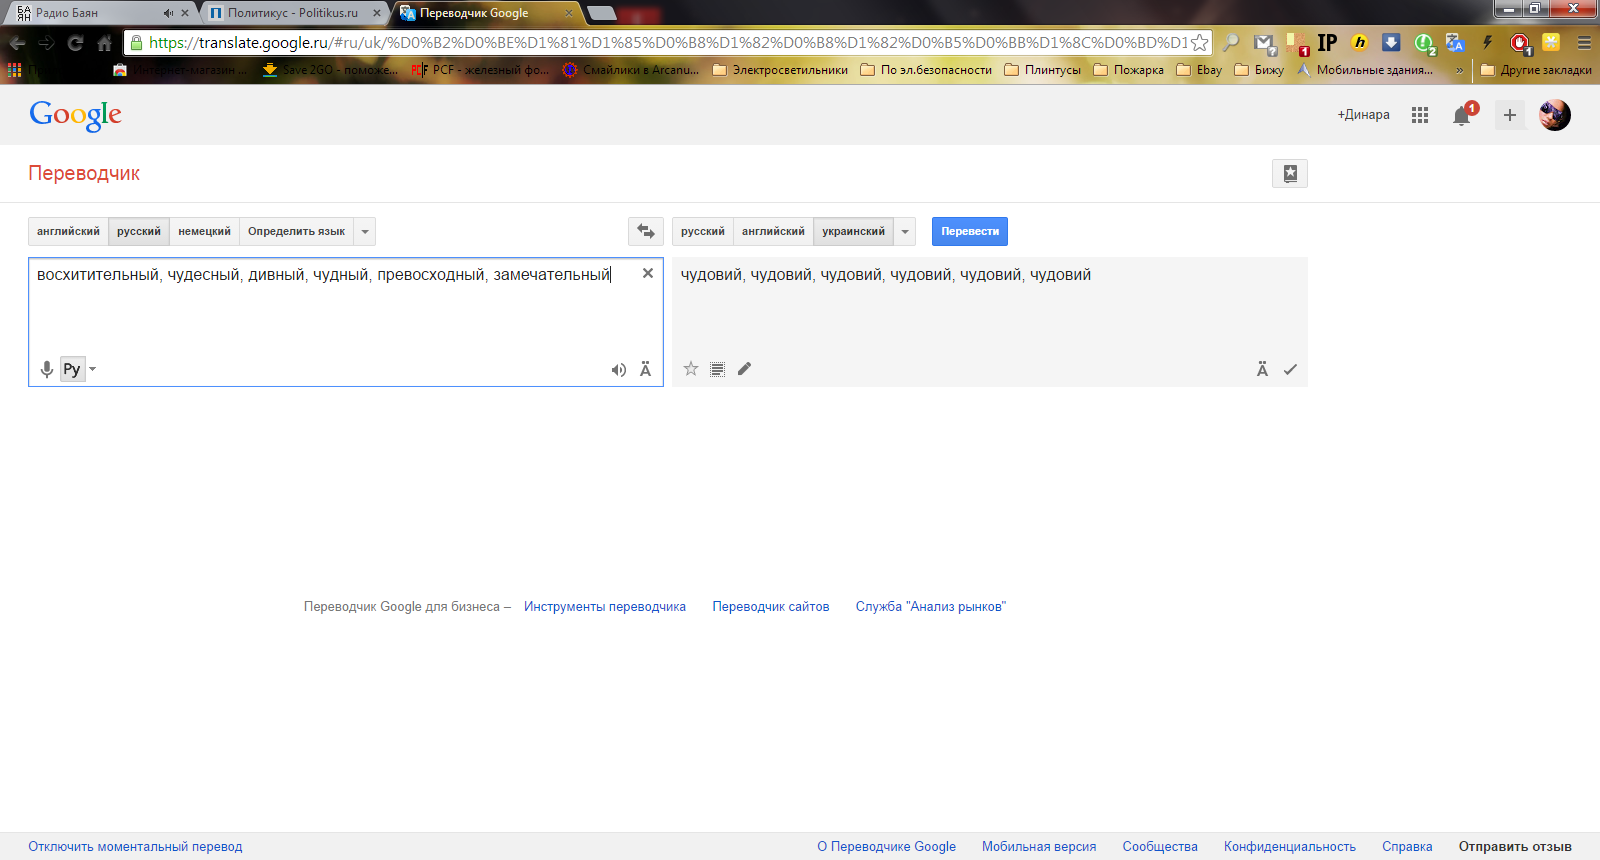The height and width of the screenshot is (860, 1600).
Task: Listen to source text via speaker icon
Action: tap(619, 370)
